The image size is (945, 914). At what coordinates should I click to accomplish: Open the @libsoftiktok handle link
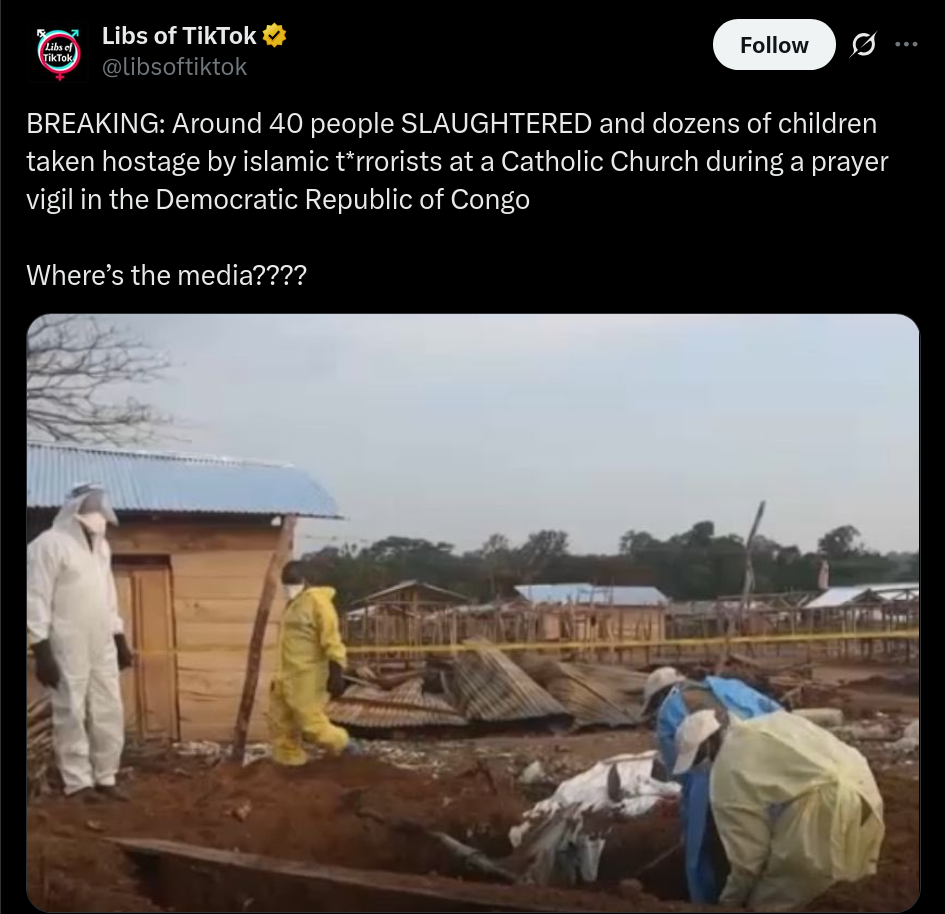click(x=174, y=67)
